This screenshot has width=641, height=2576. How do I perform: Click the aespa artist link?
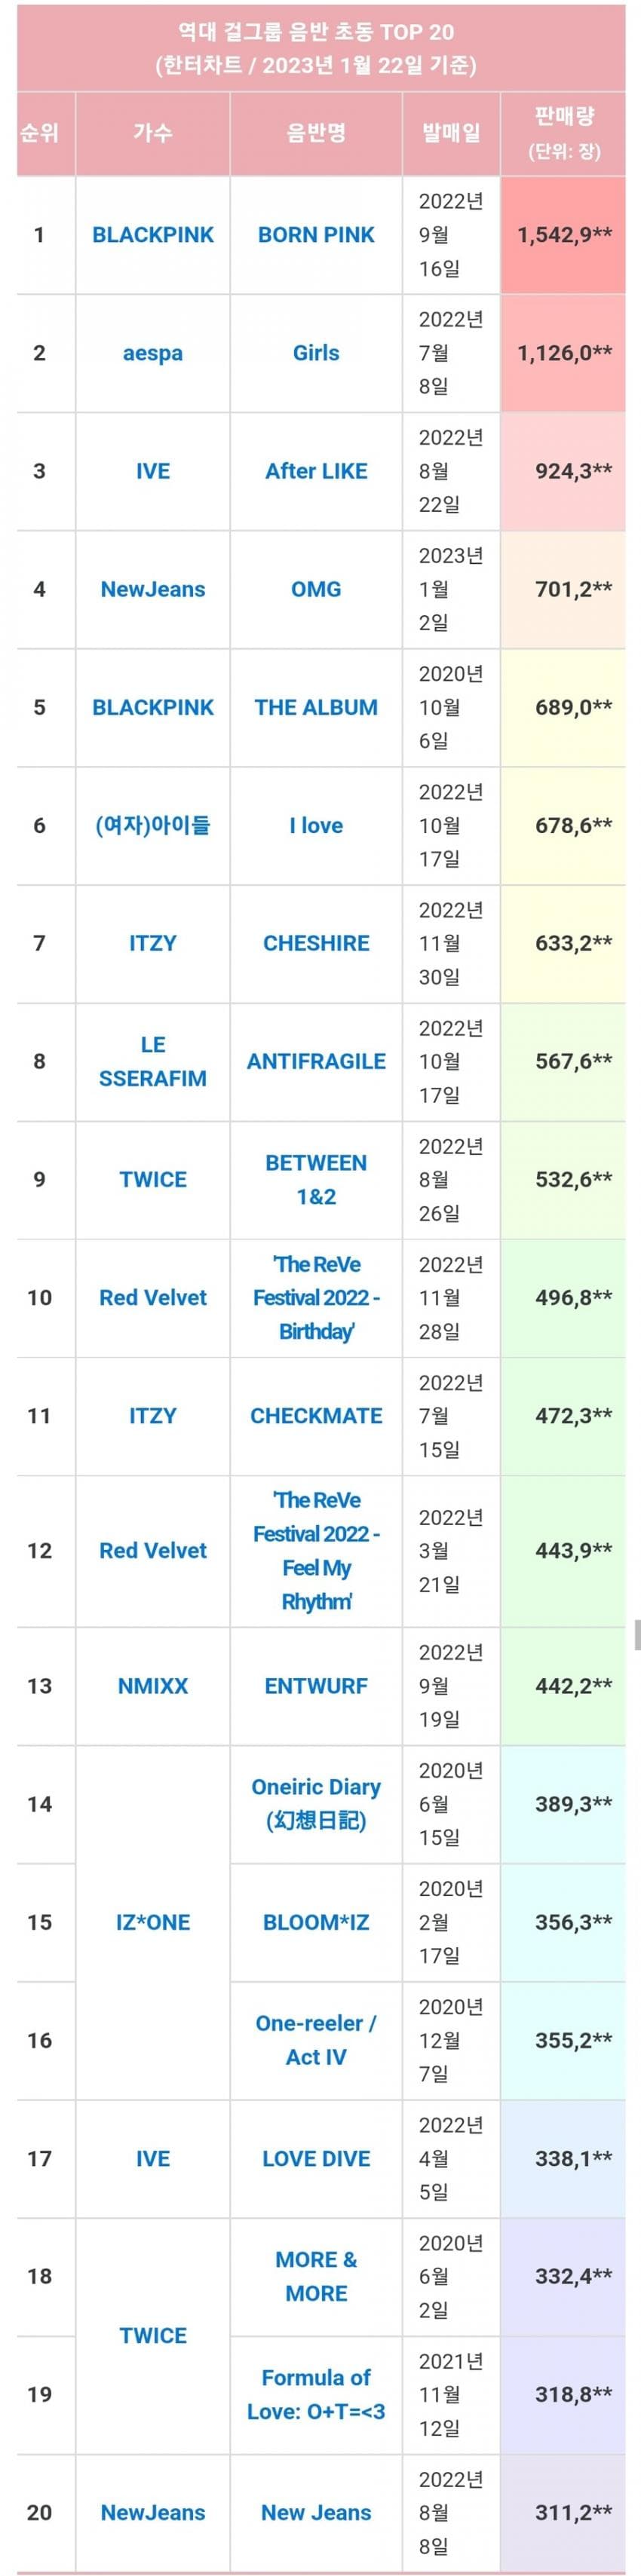click(153, 353)
